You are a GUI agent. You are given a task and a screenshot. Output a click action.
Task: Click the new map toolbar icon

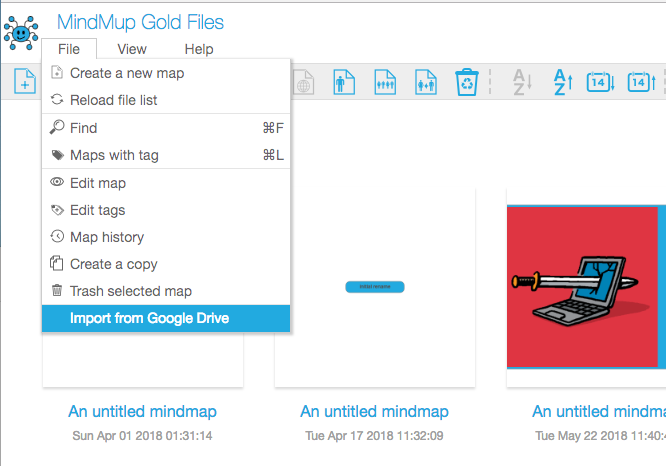22,83
